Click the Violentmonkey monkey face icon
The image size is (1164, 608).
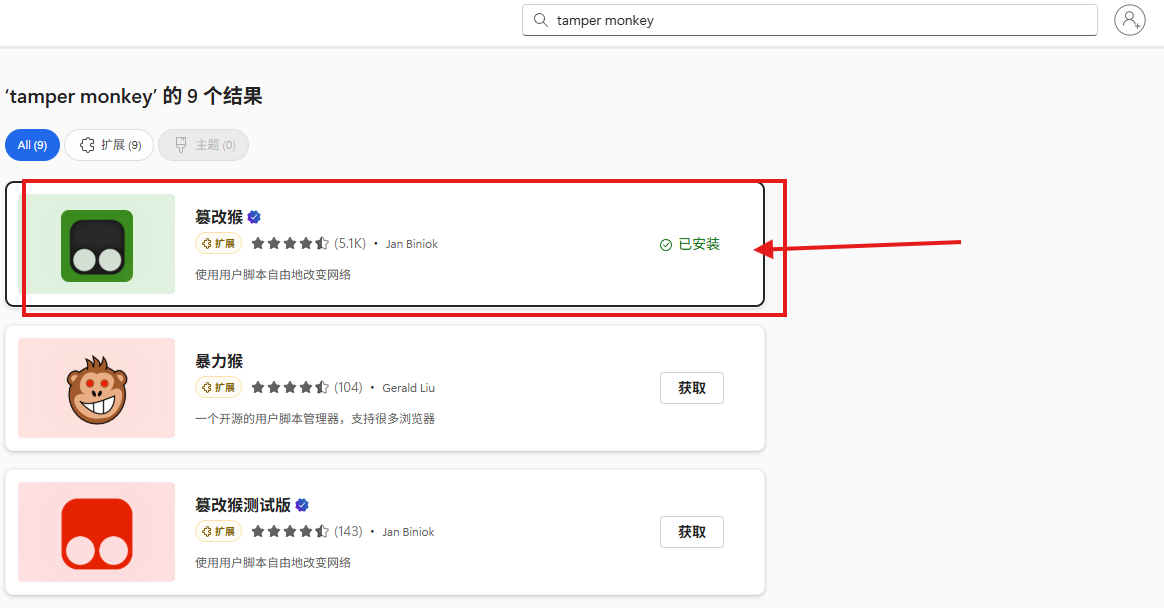[x=97, y=390]
